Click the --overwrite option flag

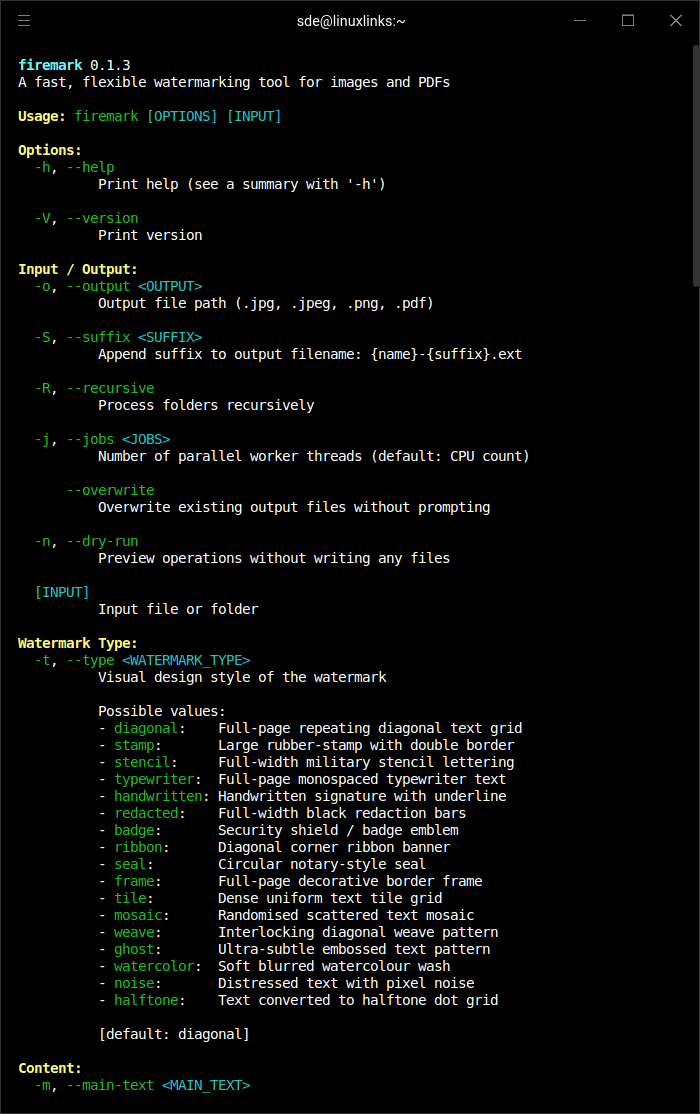tap(110, 490)
